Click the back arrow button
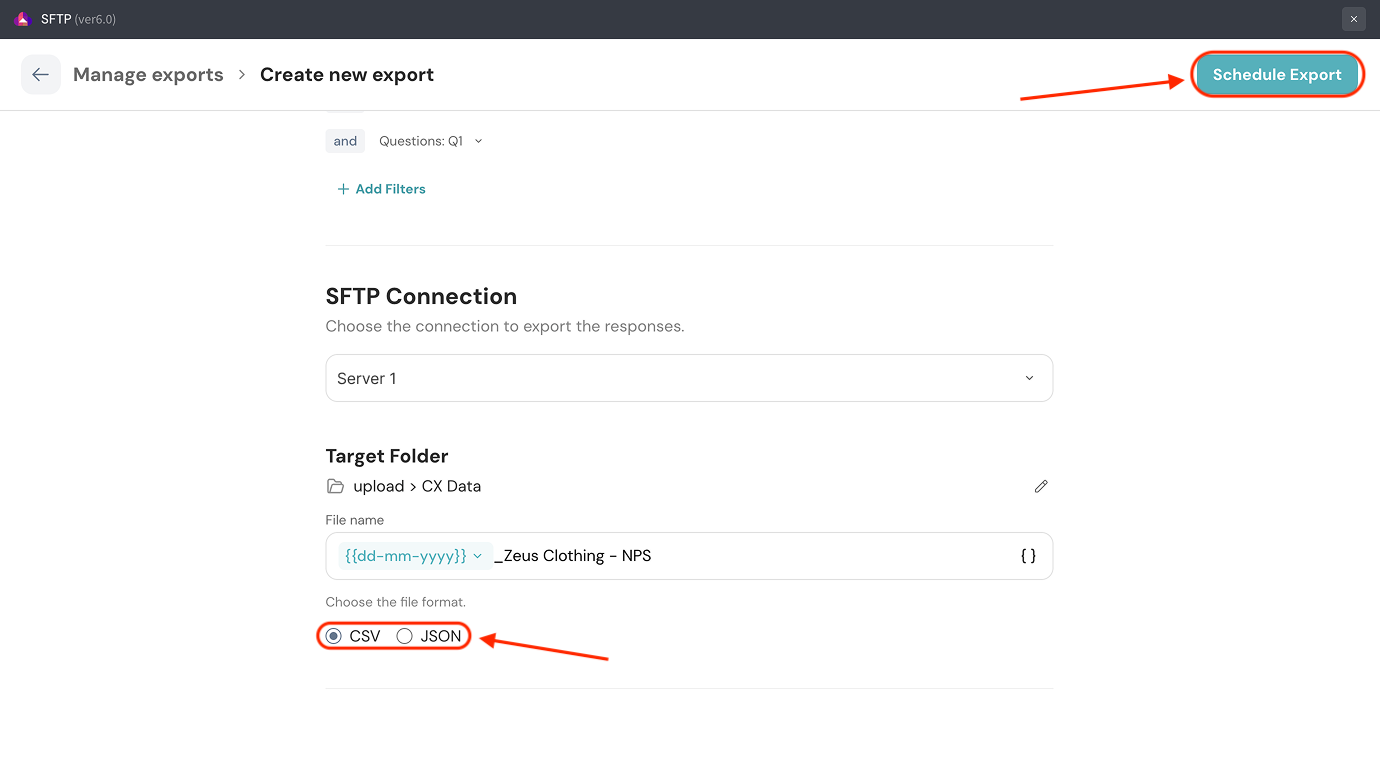The image size is (1380, 775). [x=40, y=75]
